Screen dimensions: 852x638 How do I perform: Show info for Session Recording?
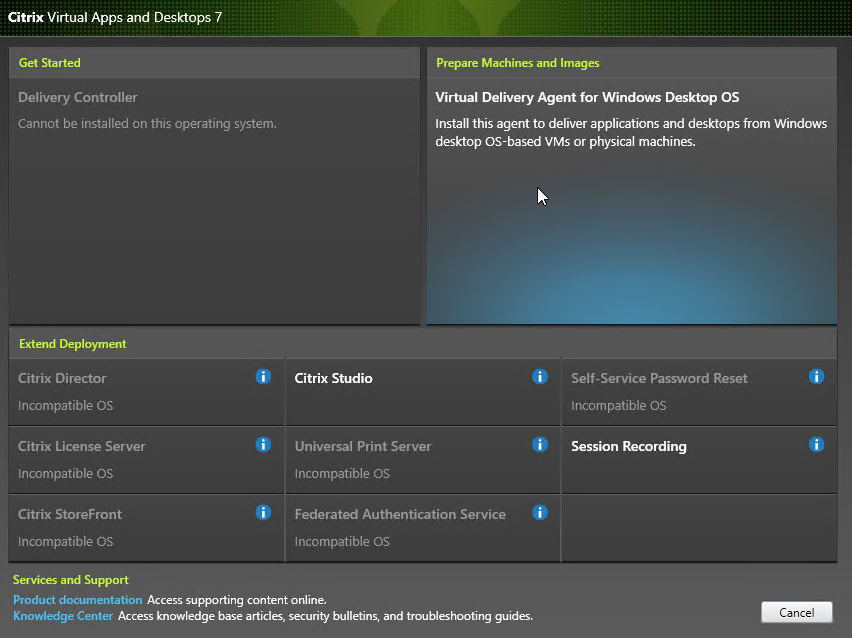[x=817, y=445]
